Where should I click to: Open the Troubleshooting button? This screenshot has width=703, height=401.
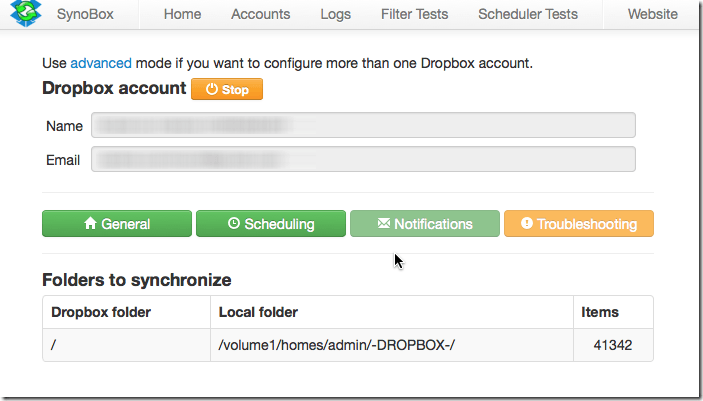[x=579, y=223]
